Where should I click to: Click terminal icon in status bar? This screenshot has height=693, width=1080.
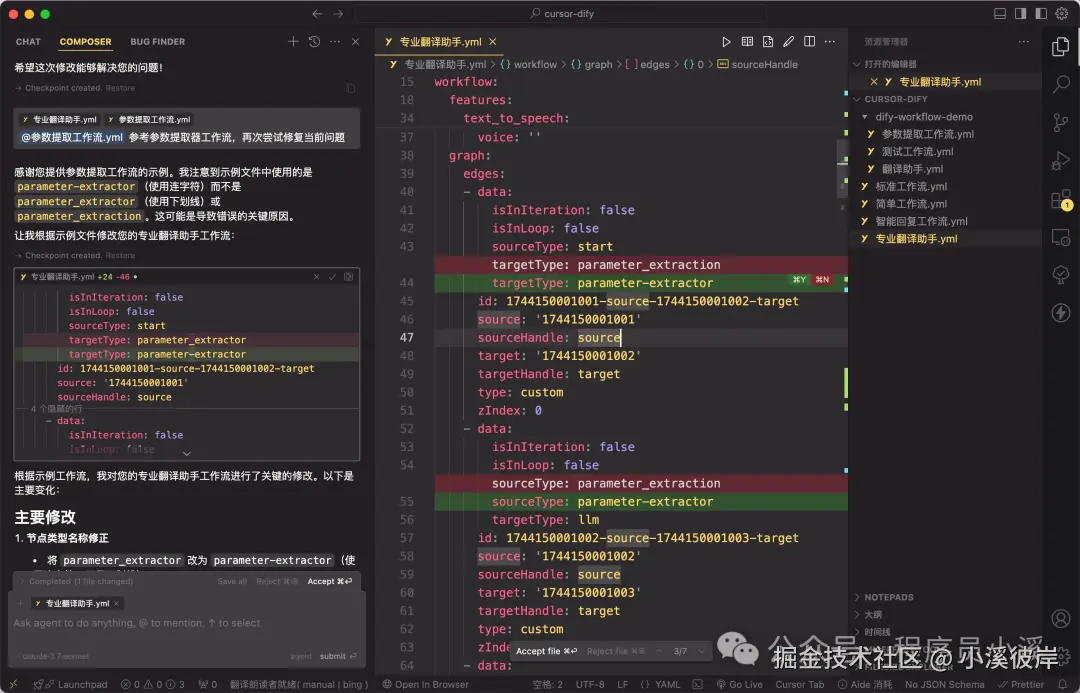tap(697, 684)
